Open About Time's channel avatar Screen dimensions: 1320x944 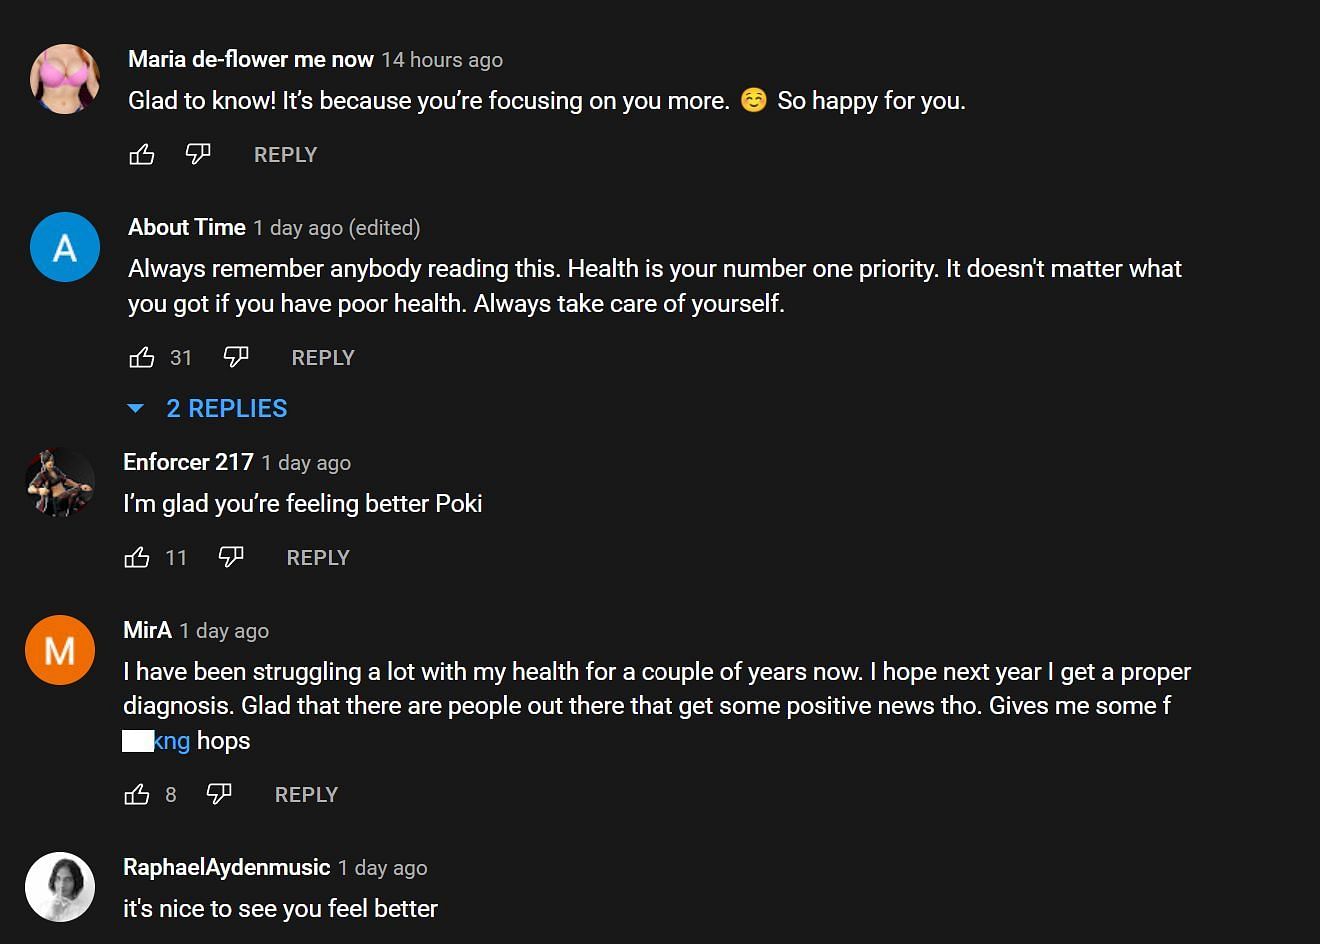pos(65,247)
